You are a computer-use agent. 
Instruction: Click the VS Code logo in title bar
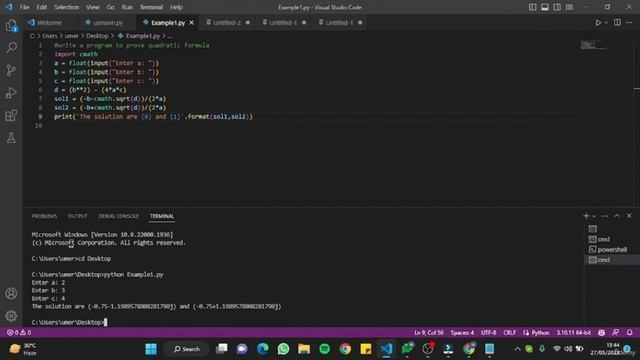point(9,7)
